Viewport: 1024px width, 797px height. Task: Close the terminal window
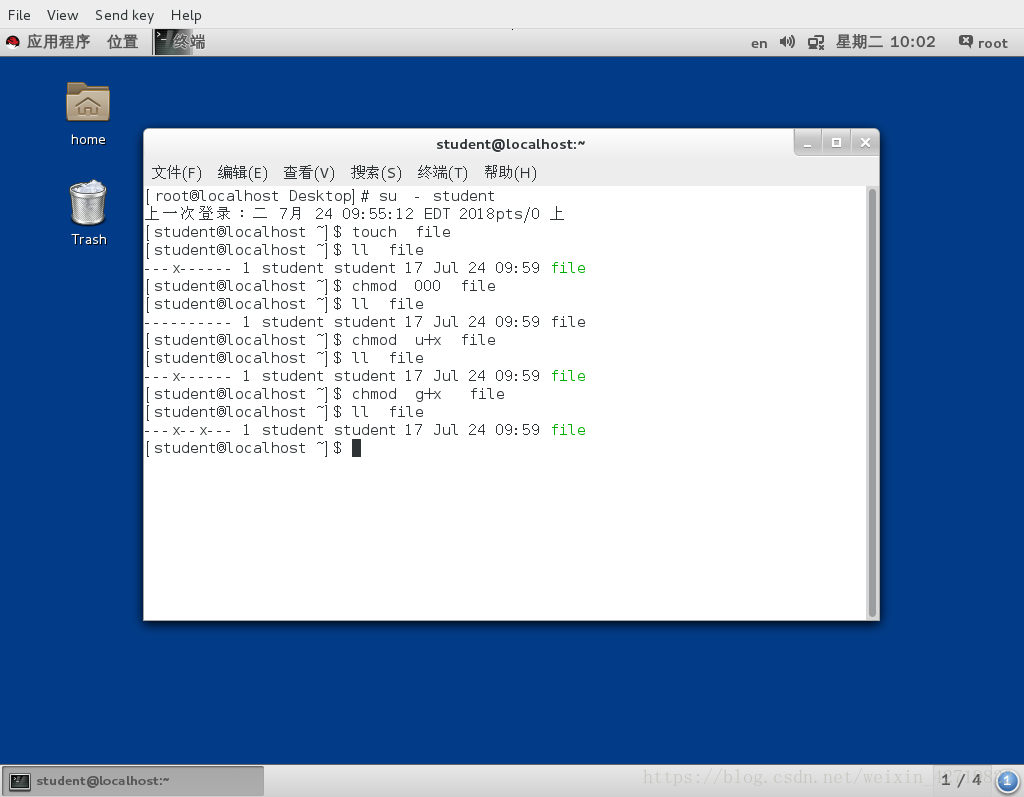865,143
